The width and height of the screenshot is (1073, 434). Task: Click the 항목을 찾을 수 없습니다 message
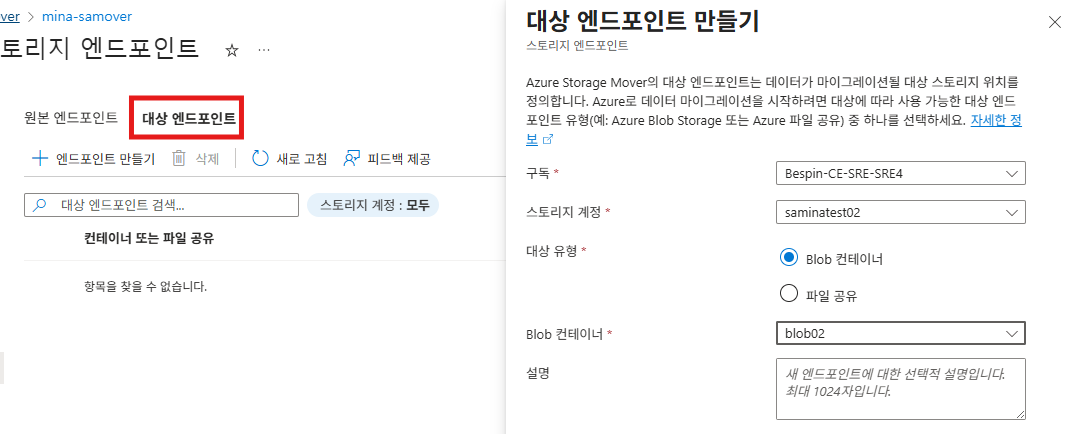tap(145, 286)
